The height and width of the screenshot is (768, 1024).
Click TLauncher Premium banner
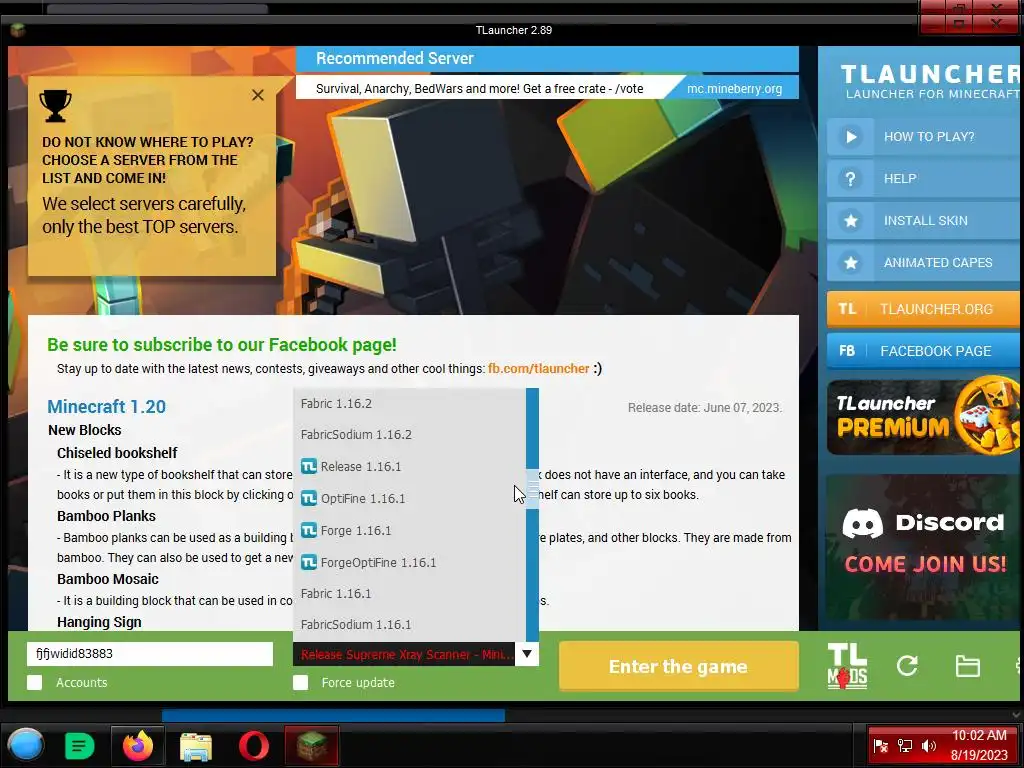[x=924, y=417]
